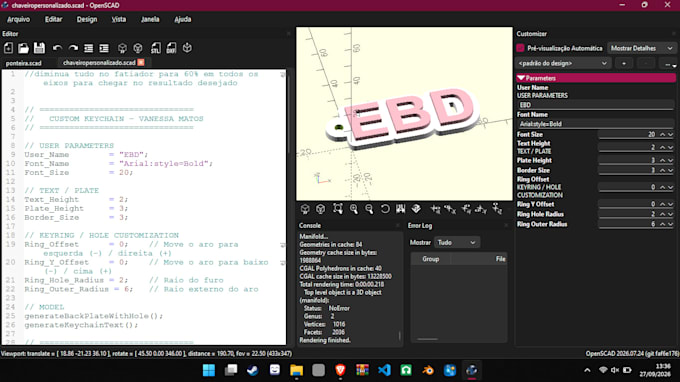Click the Render icon in the editor toolbar

(138, 48)
